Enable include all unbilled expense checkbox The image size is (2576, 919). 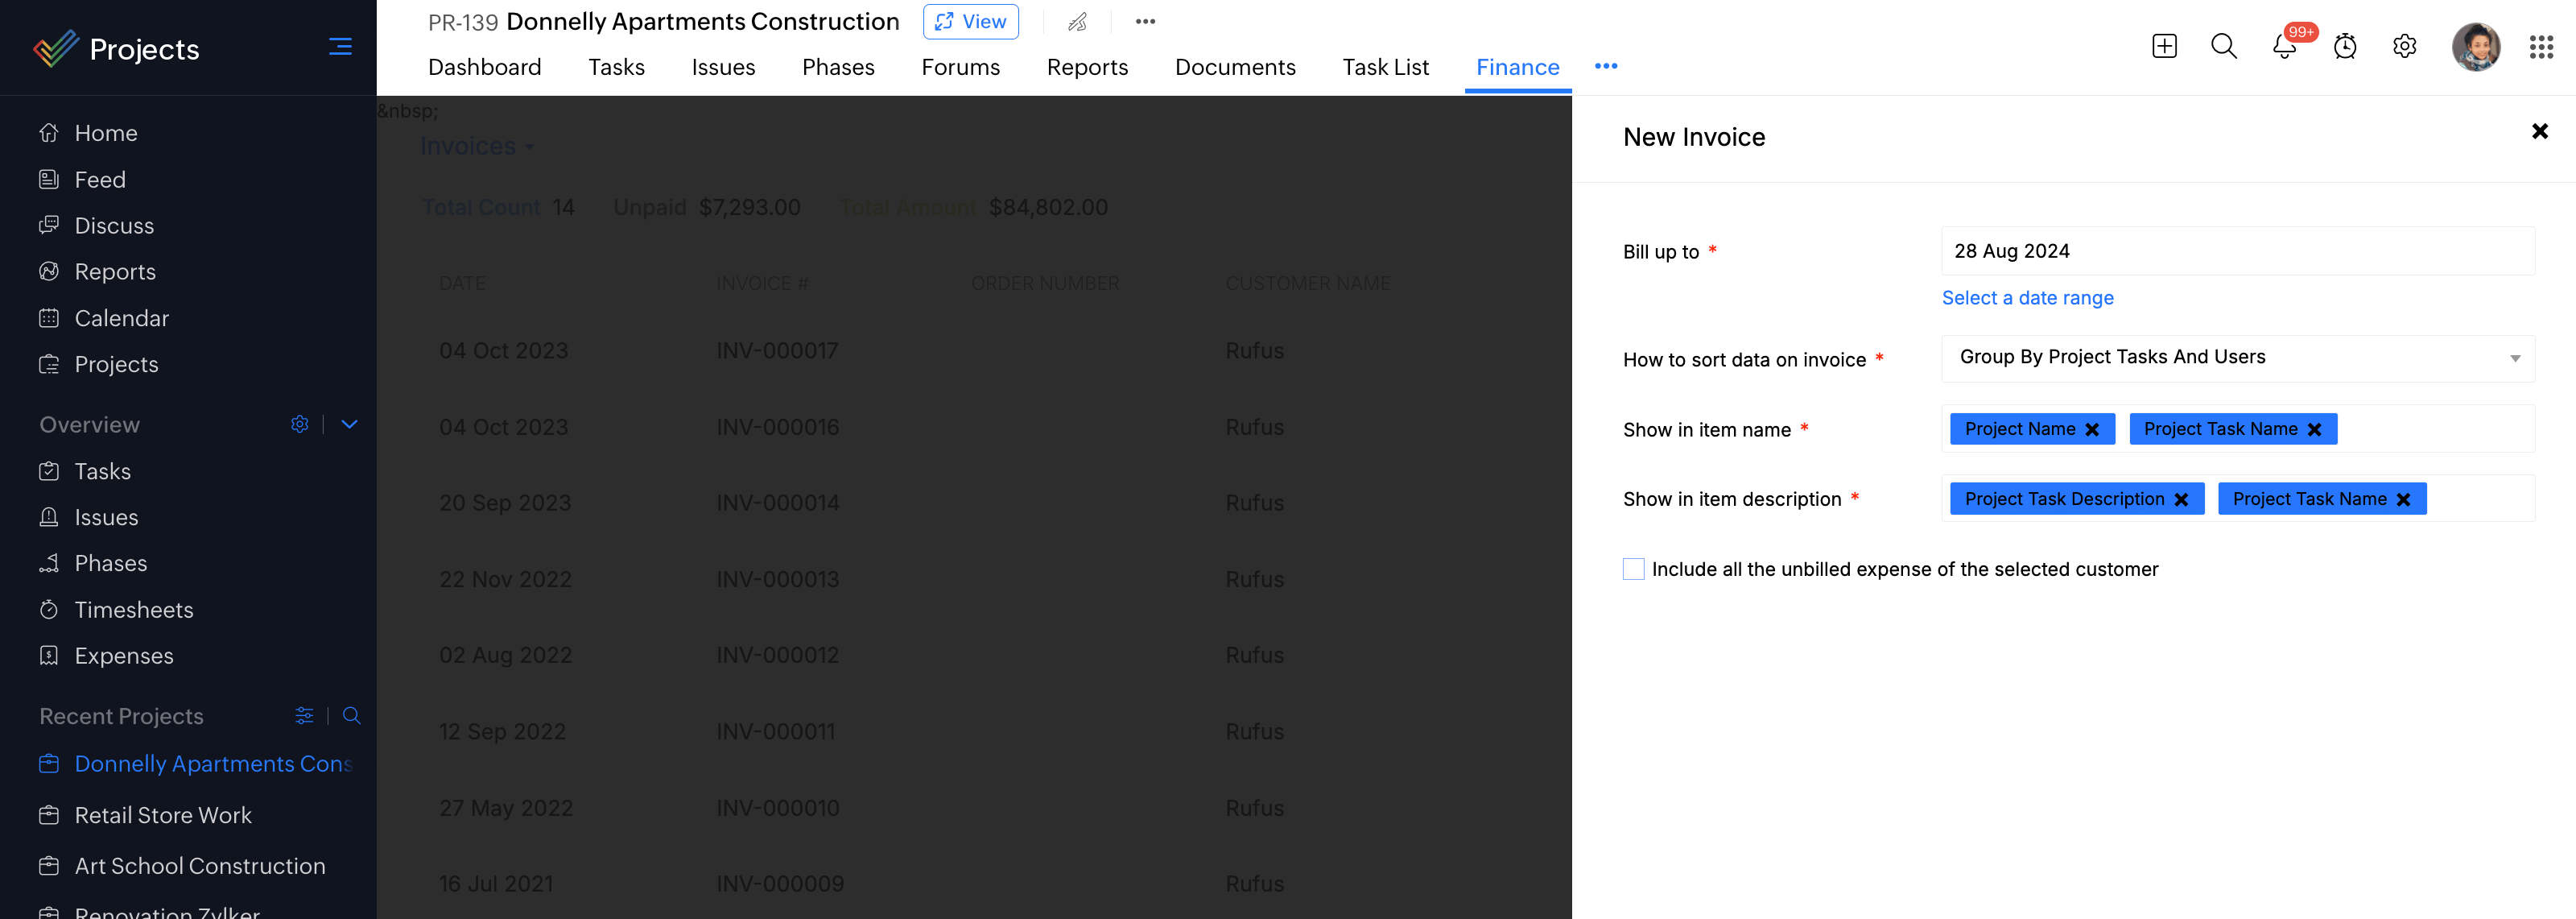point(1633,569)
